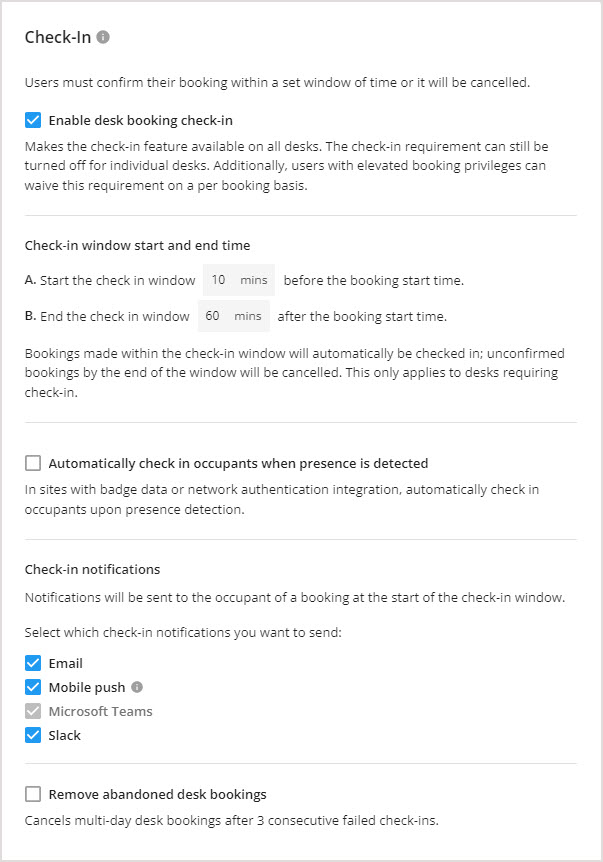Viewport: 603px width, 862px height.
Task: Toggle off Mobile push notifications
Action: pyautogui.click(x=32, y=687)
